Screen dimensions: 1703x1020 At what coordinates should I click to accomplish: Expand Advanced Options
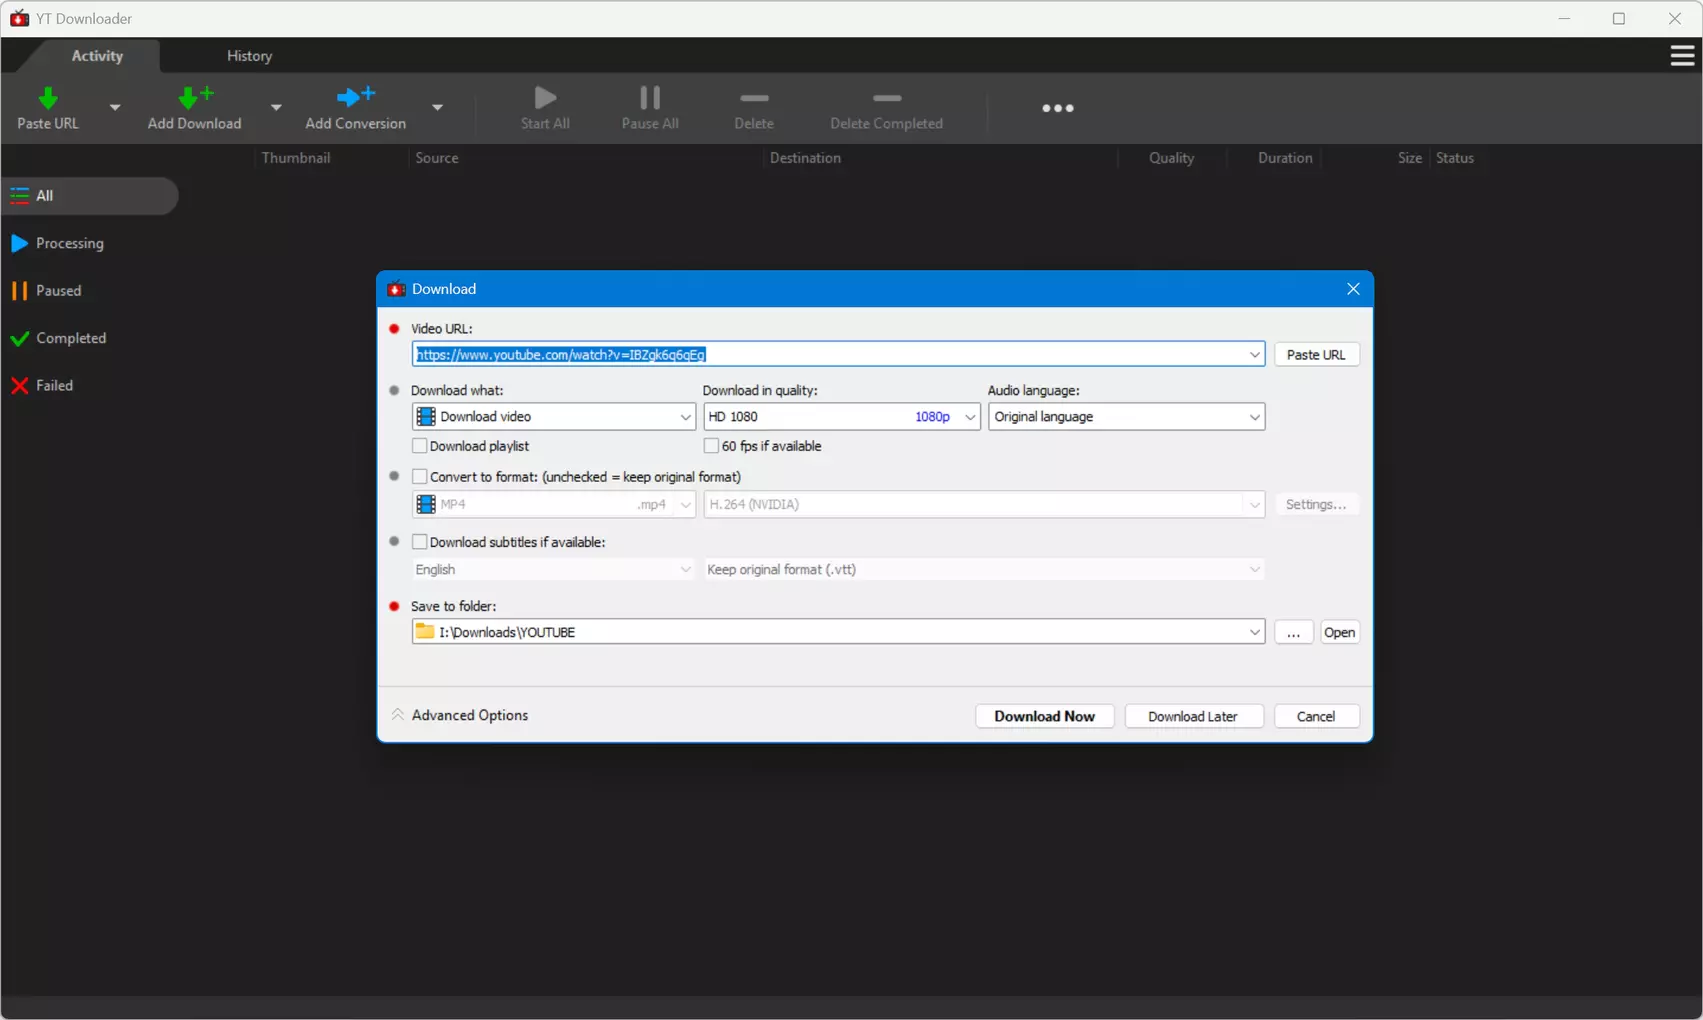coord(460,715)
